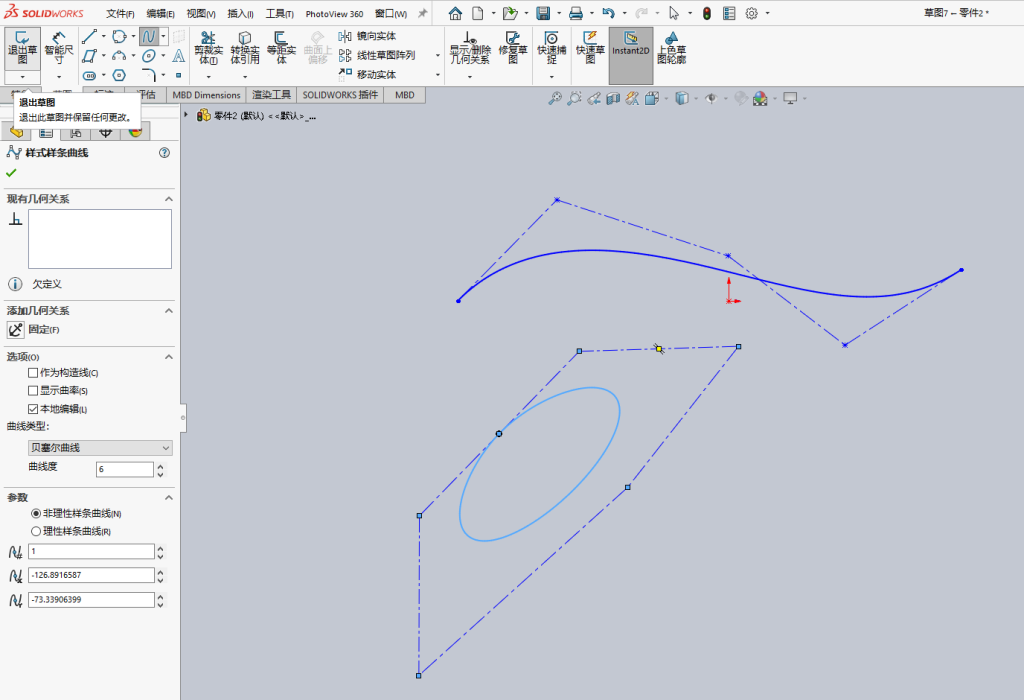The height and width of the screenshot is (700, 1024).
Task: Open the 修复草图 repair sketch tool
Action: (513, 48)
